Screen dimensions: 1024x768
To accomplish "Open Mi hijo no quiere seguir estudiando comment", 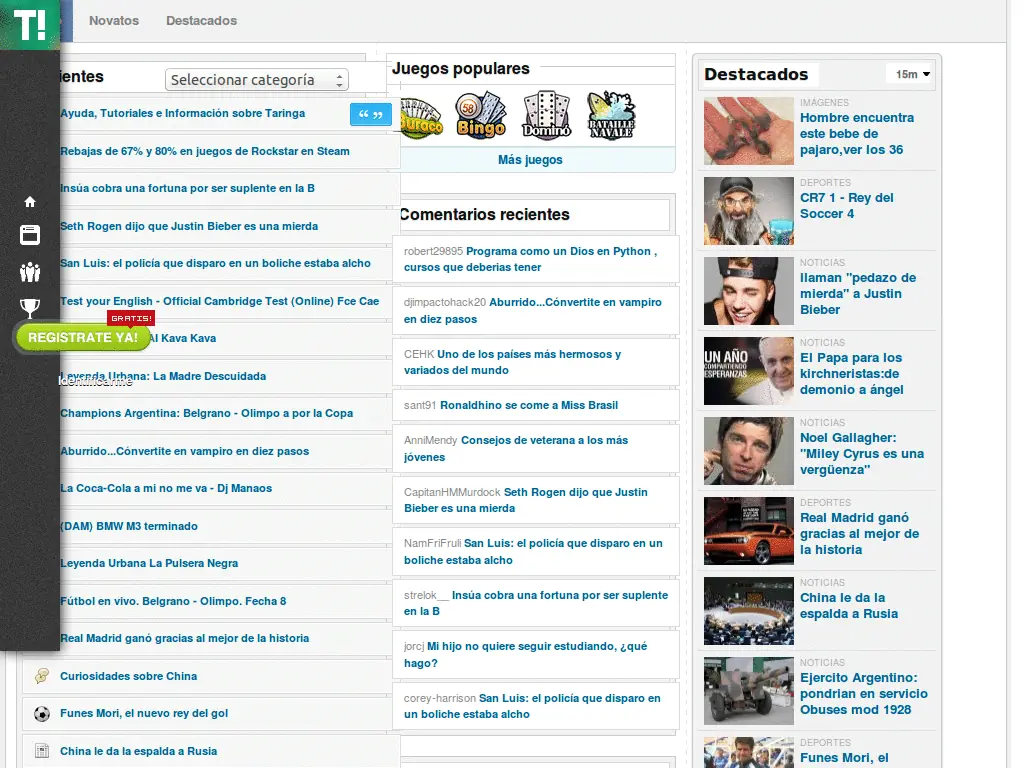I will pyautogui.click(x=526, y=654).
